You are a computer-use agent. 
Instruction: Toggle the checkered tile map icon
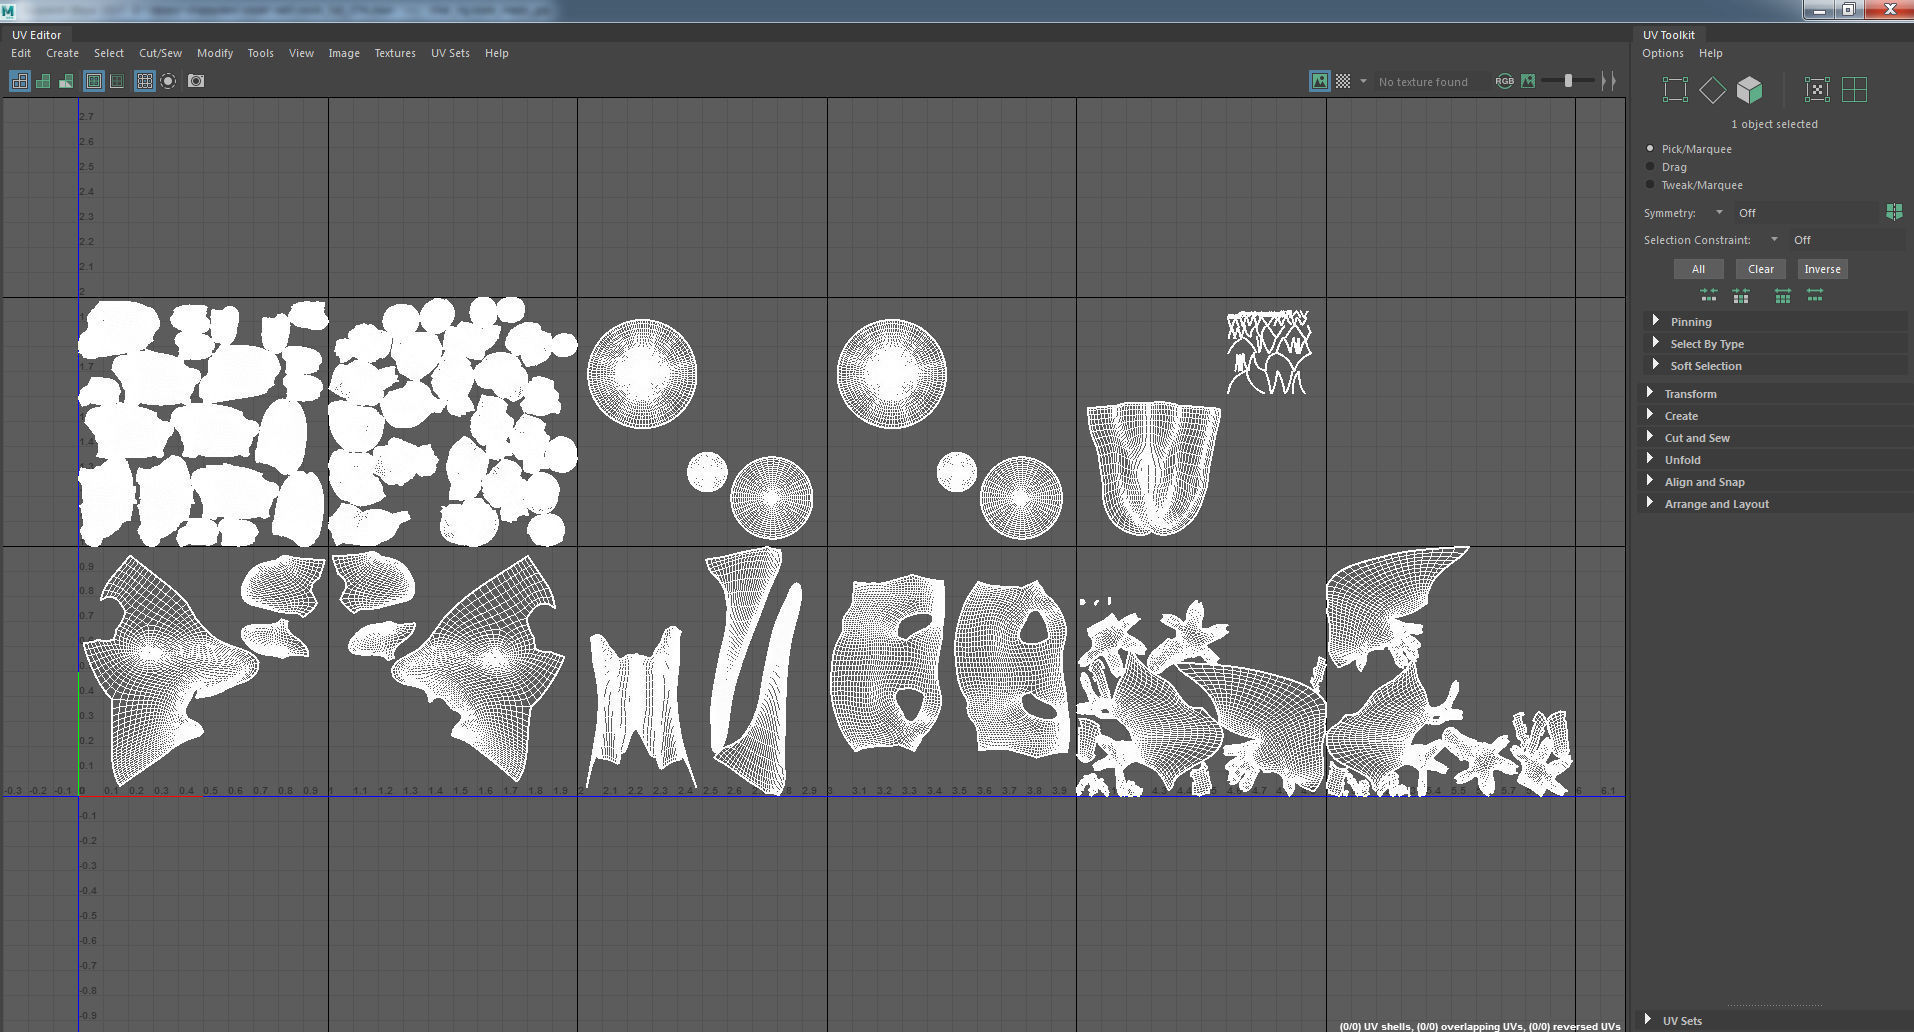click(1343, 81)
